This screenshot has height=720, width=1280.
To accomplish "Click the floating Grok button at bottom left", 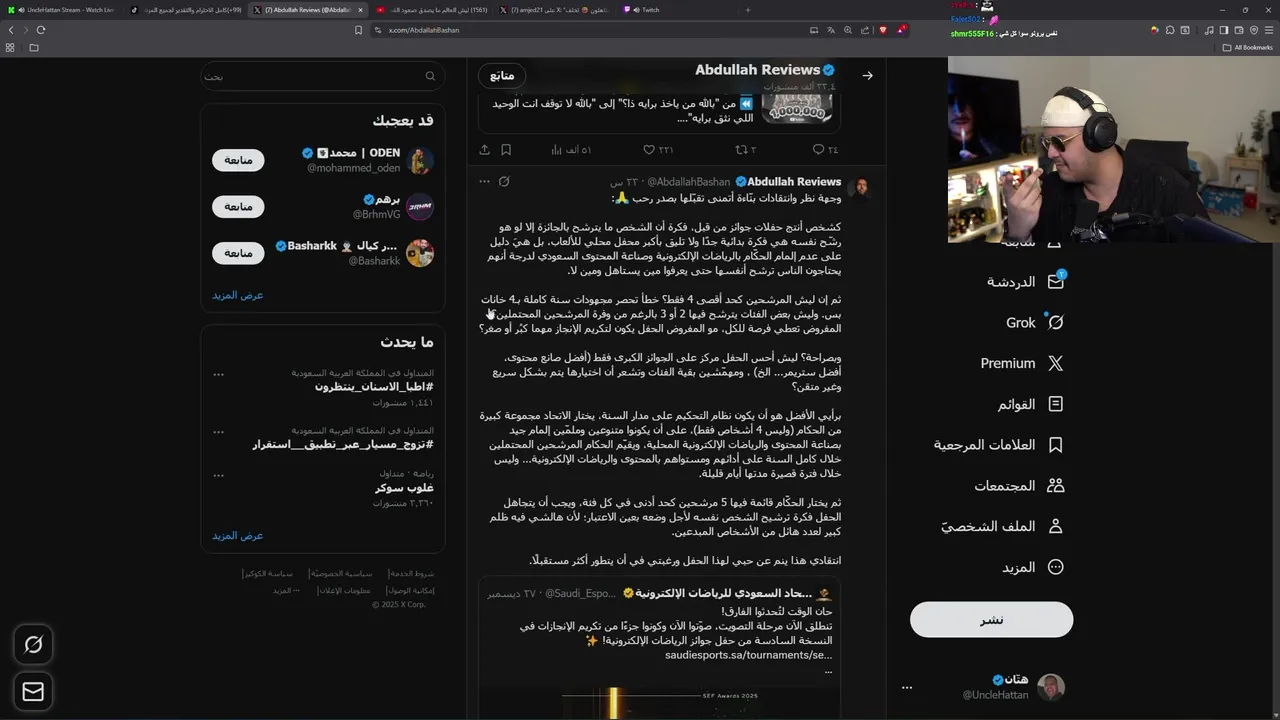I will [33, 645].
